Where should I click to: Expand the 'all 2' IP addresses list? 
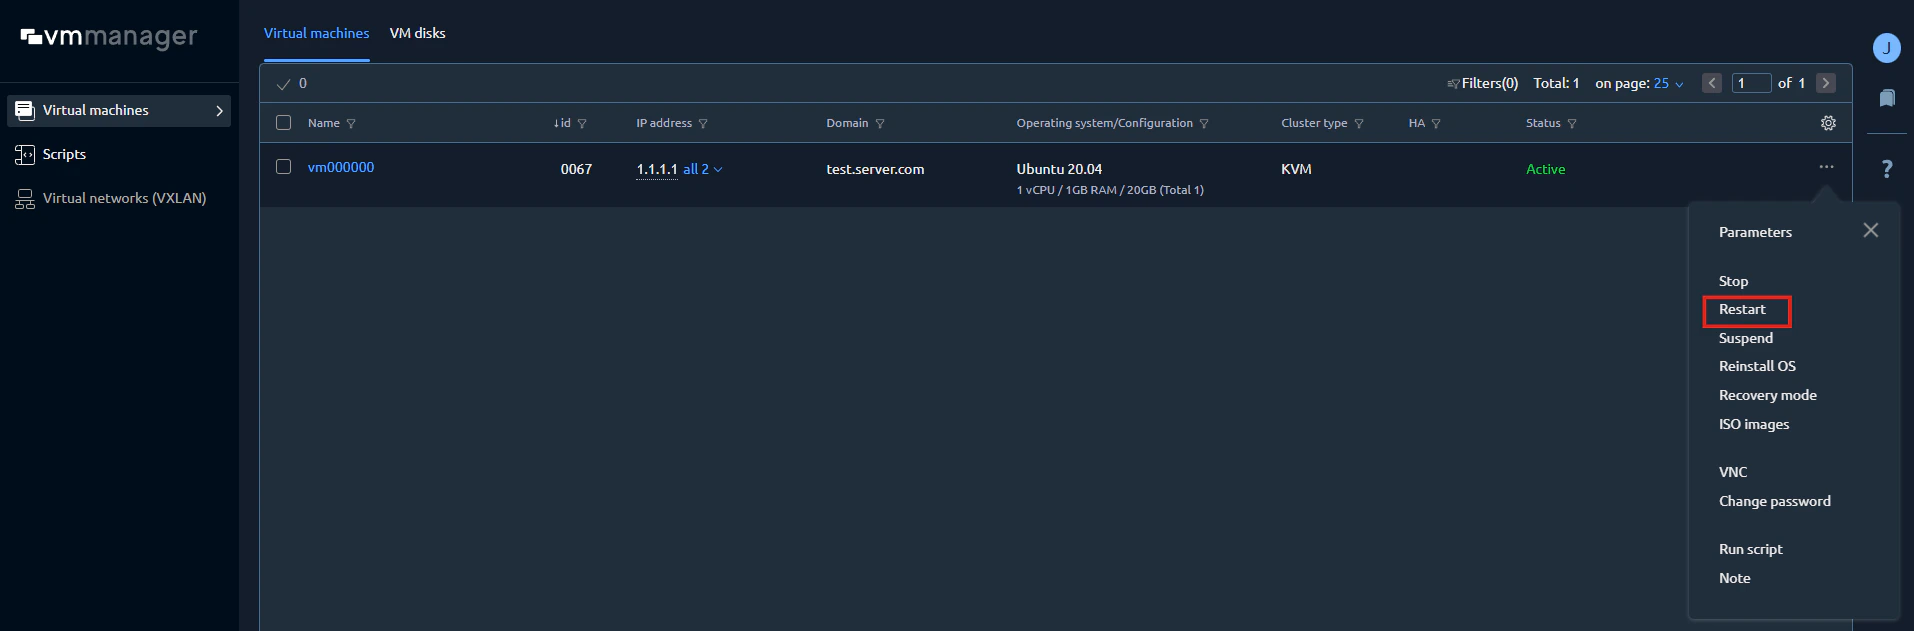703,169
